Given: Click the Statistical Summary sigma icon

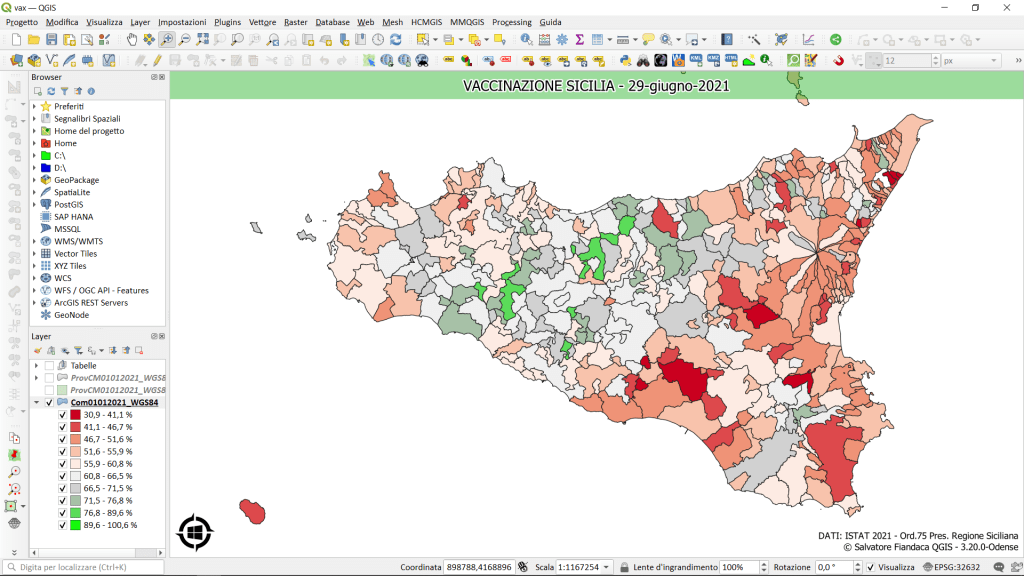Looking at the screenshot, I should click(579, 39).
